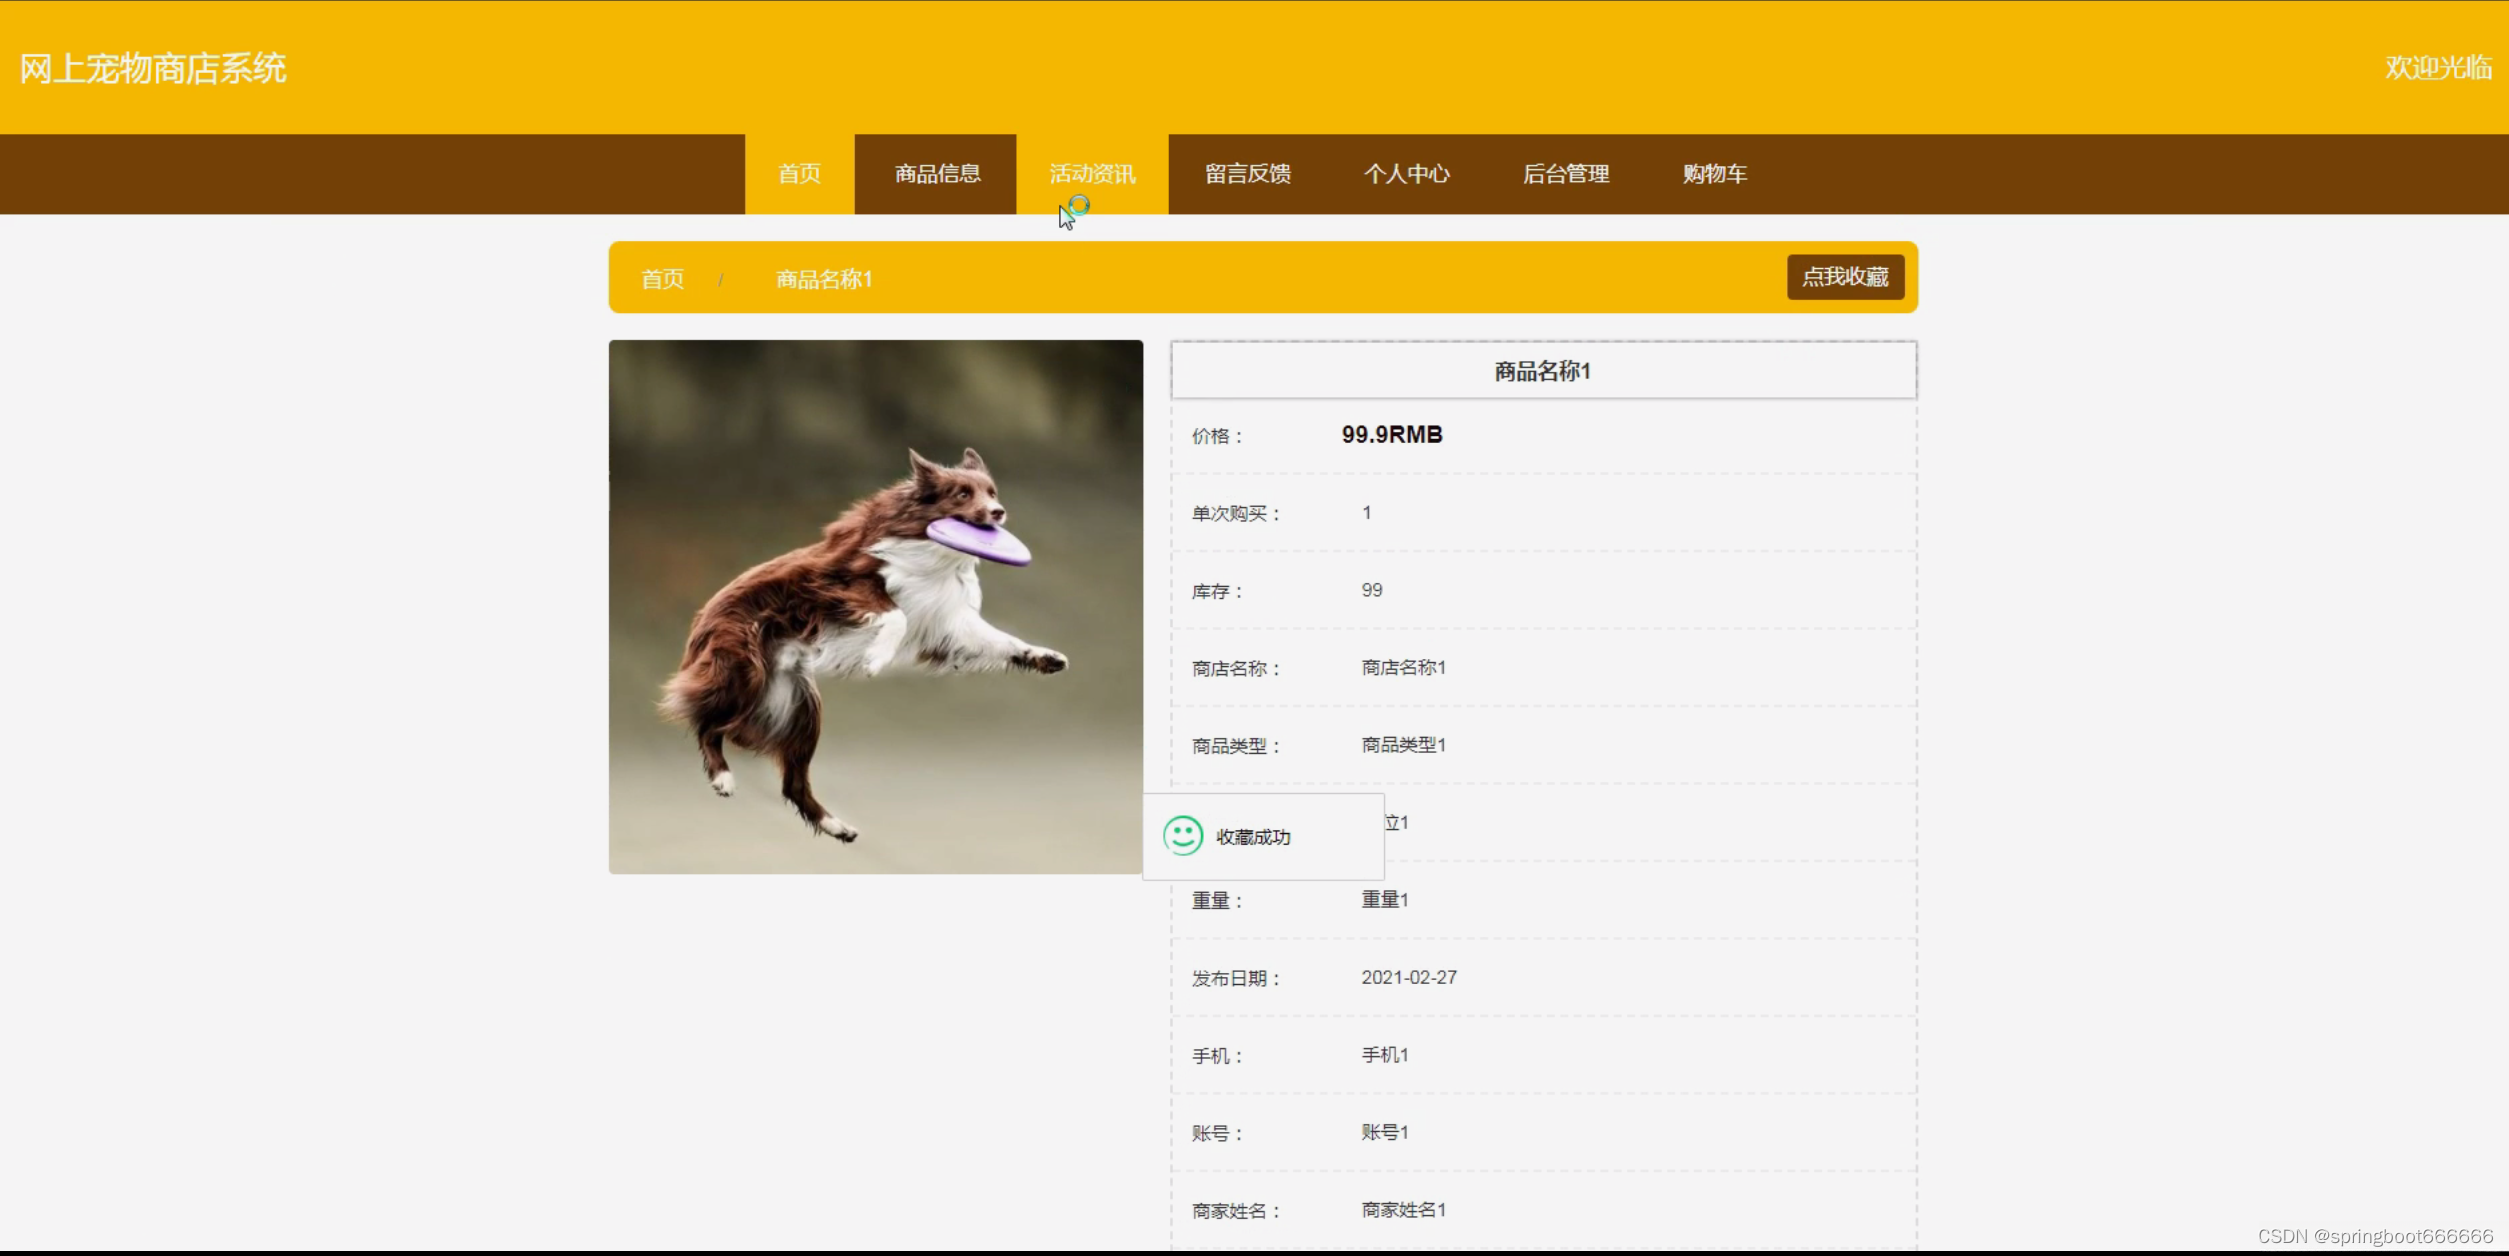Go to 活动资讯 in the navigation bar

tap(1092, 174)
